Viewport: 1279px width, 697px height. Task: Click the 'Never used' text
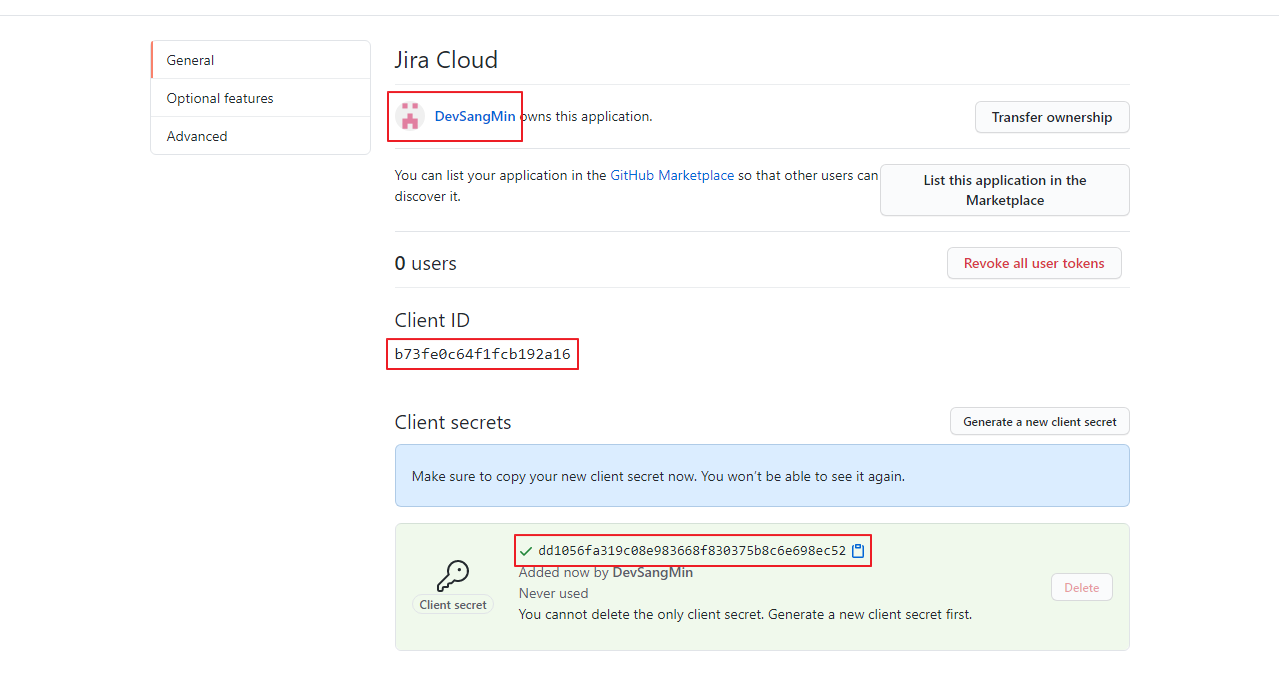coord(553,593)
